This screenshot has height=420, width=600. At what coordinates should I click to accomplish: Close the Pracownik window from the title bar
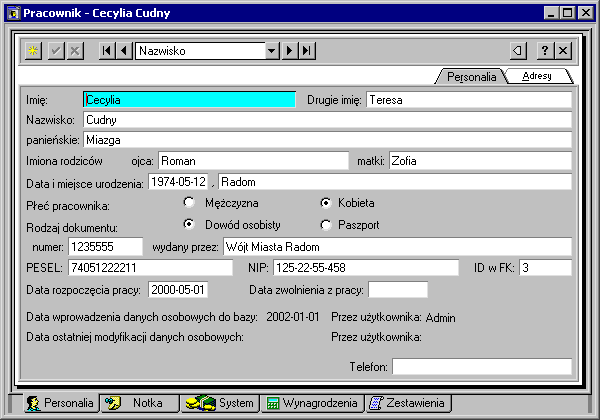click(586, 13)
